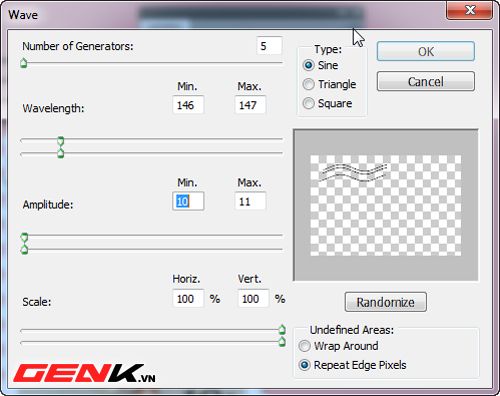The width and height of the screenshot is (500, 396).
Task: Click the Amplitude label text
Action: 48,204
